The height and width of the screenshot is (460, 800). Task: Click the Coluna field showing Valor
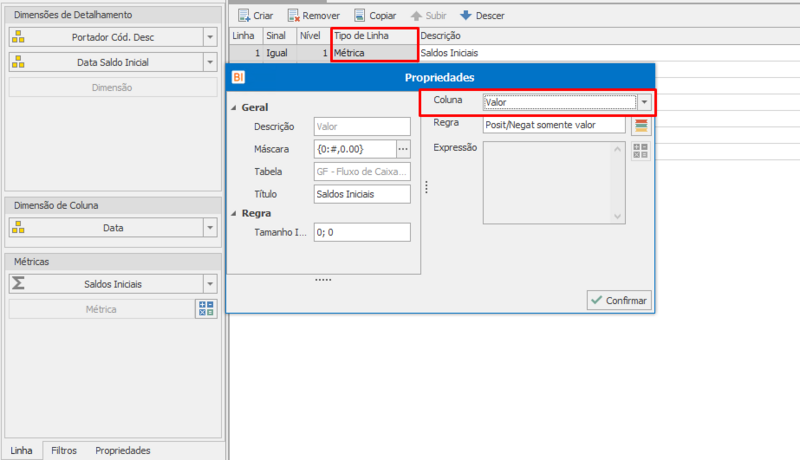click(560, 102)
